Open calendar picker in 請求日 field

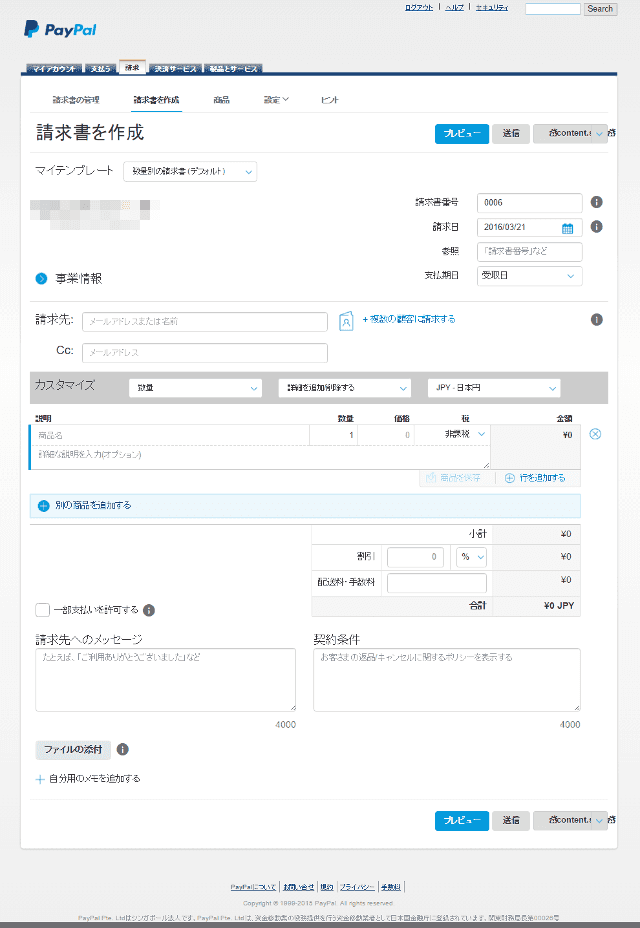[567, 228]
